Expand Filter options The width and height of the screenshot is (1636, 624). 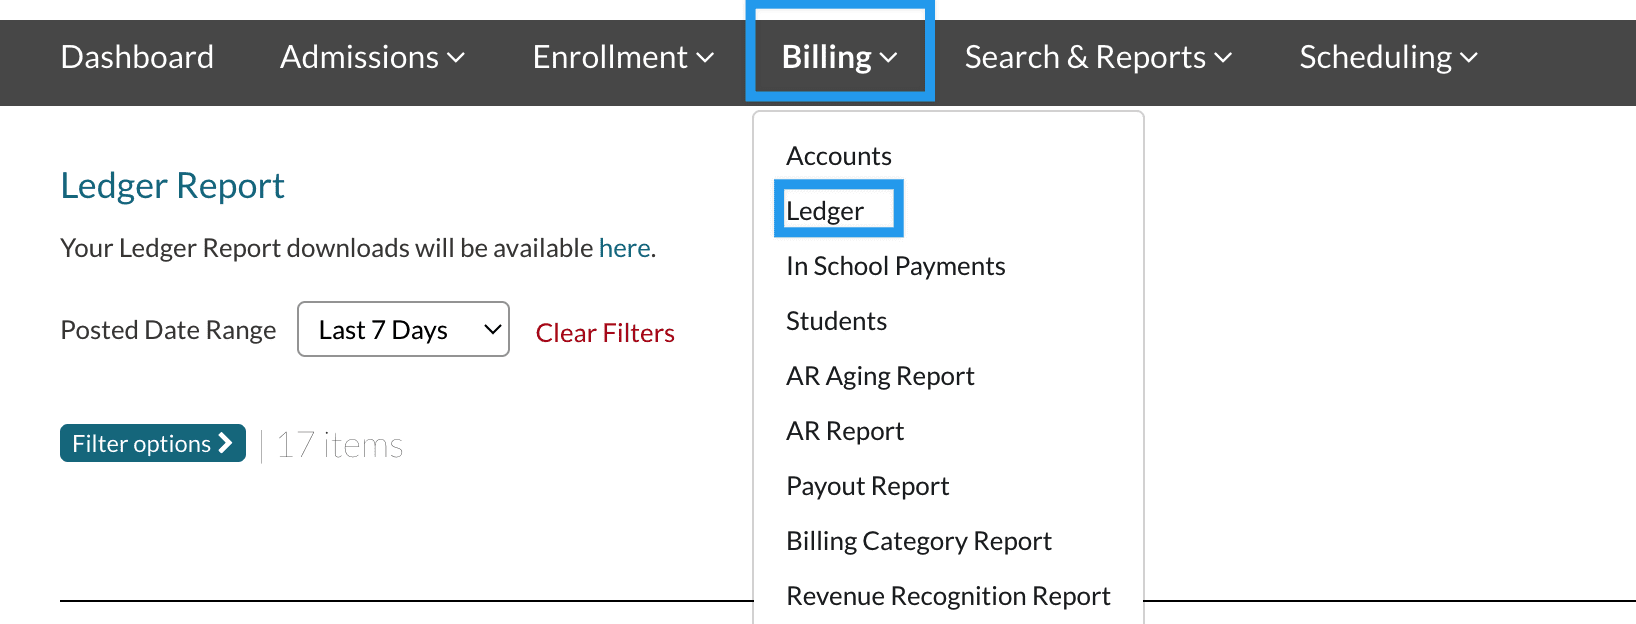pos(153,443)
